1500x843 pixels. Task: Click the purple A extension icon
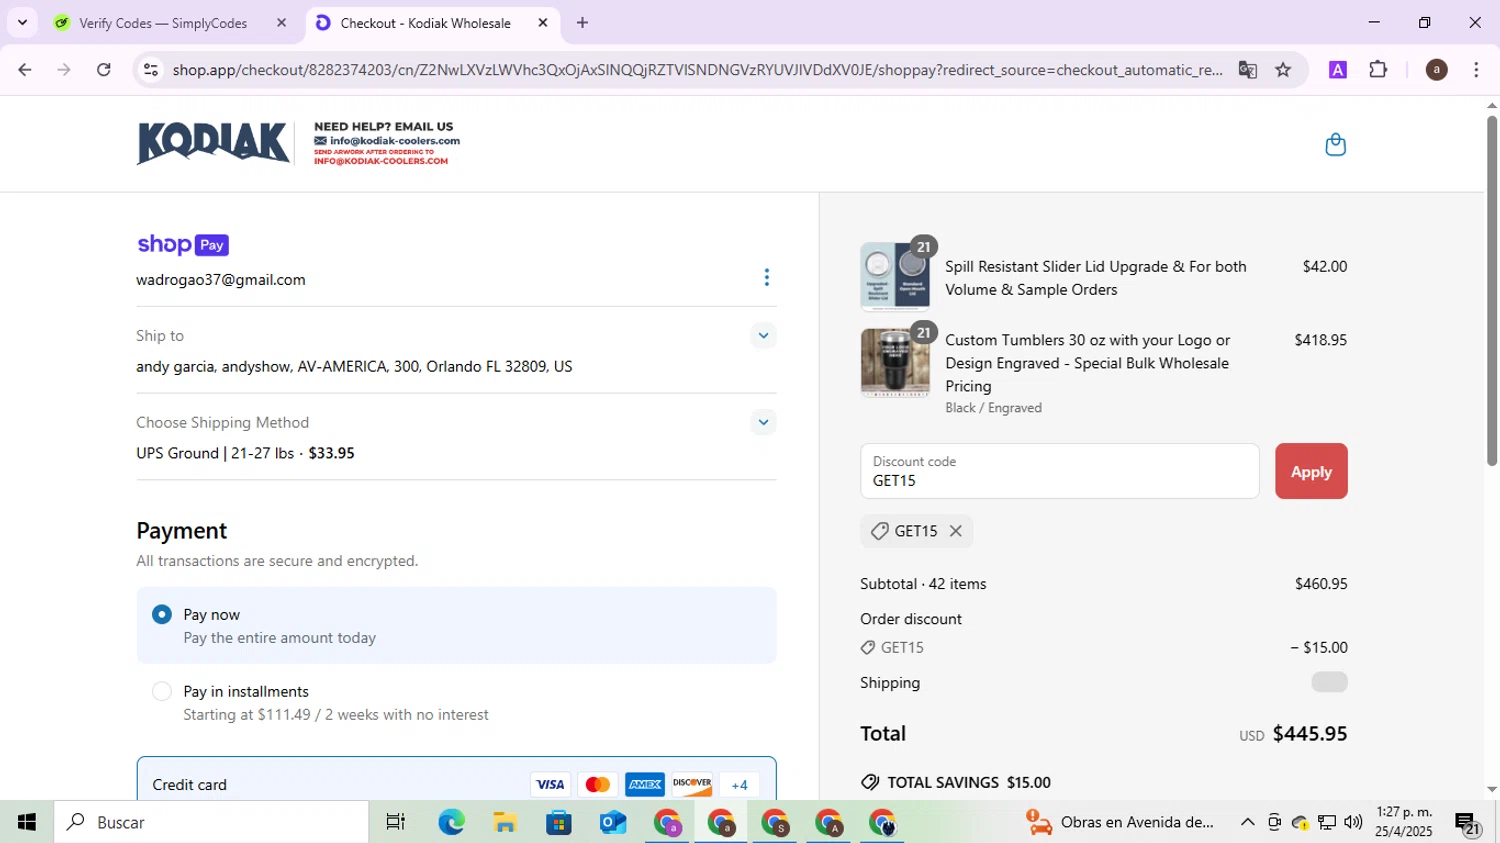[1338, 70]
